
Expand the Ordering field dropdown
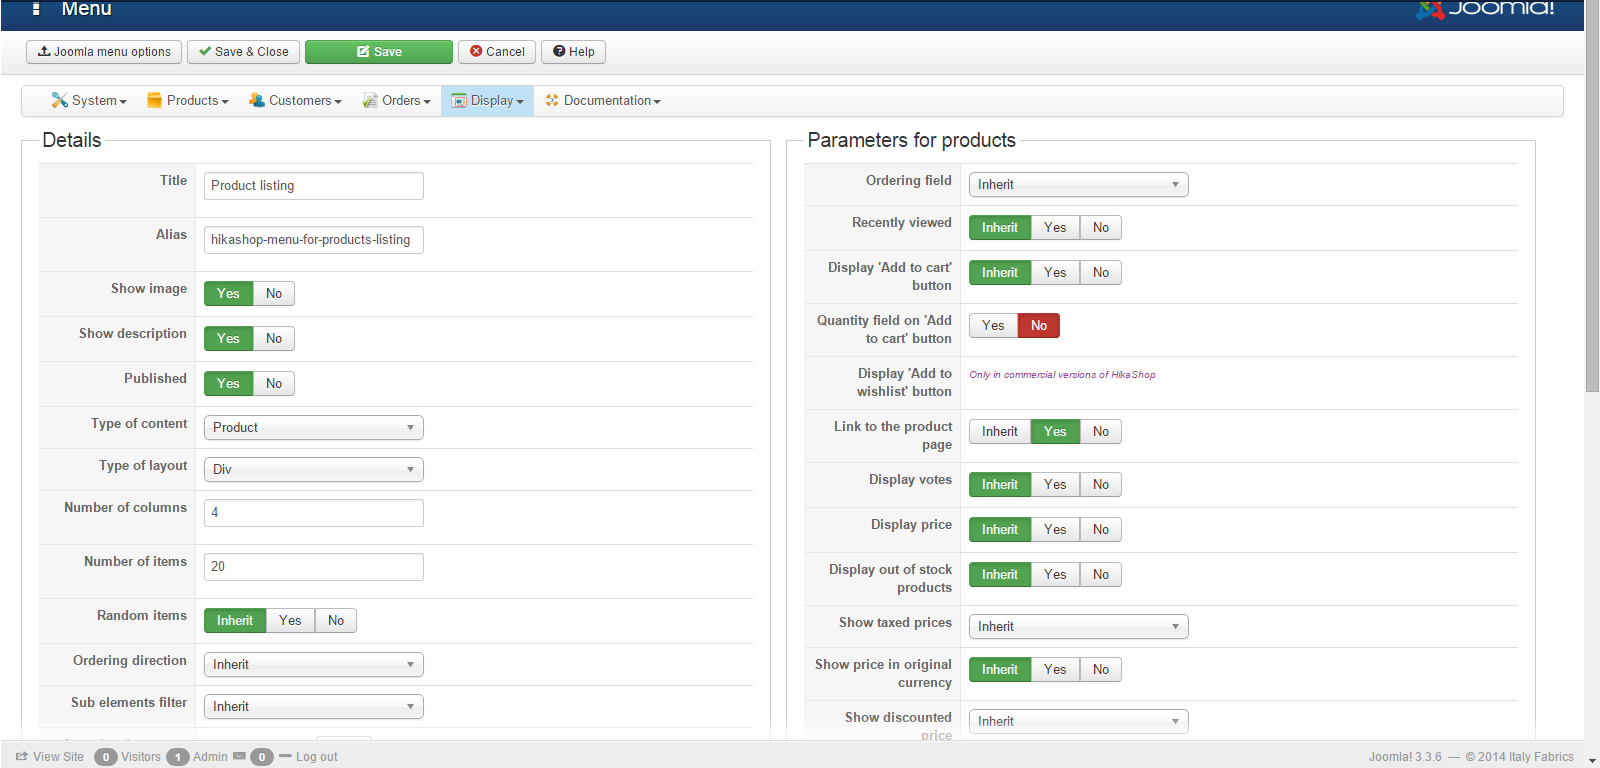coord(1078,185)
